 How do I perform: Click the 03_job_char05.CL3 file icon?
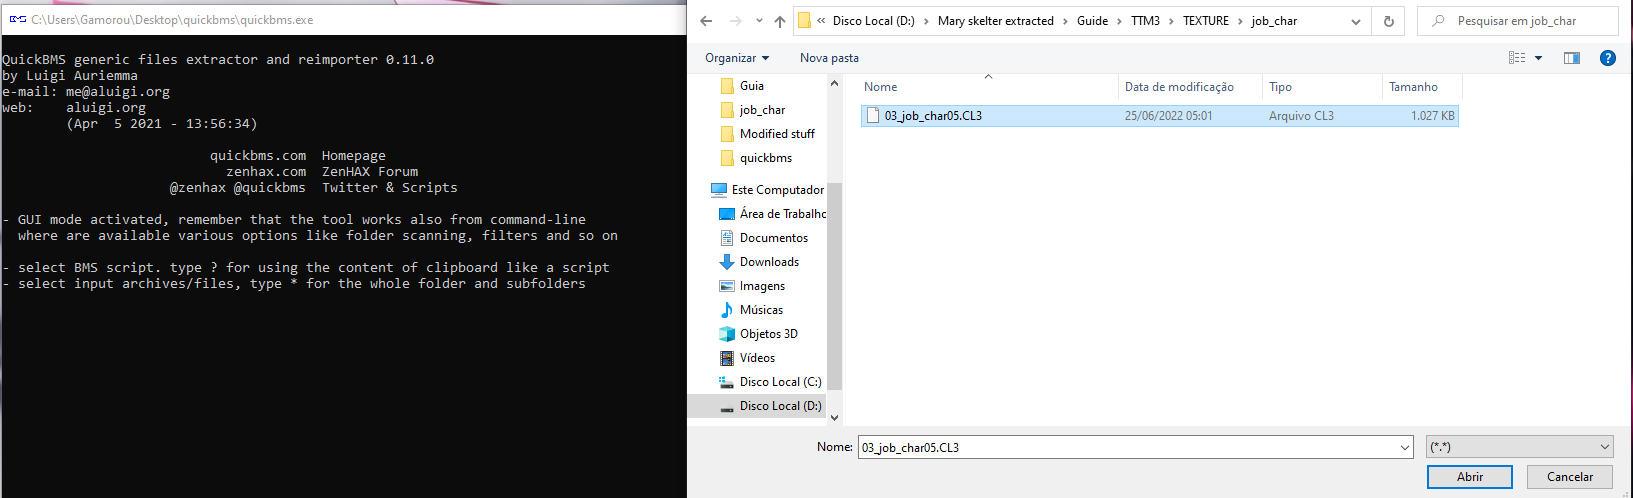[873, 116]
